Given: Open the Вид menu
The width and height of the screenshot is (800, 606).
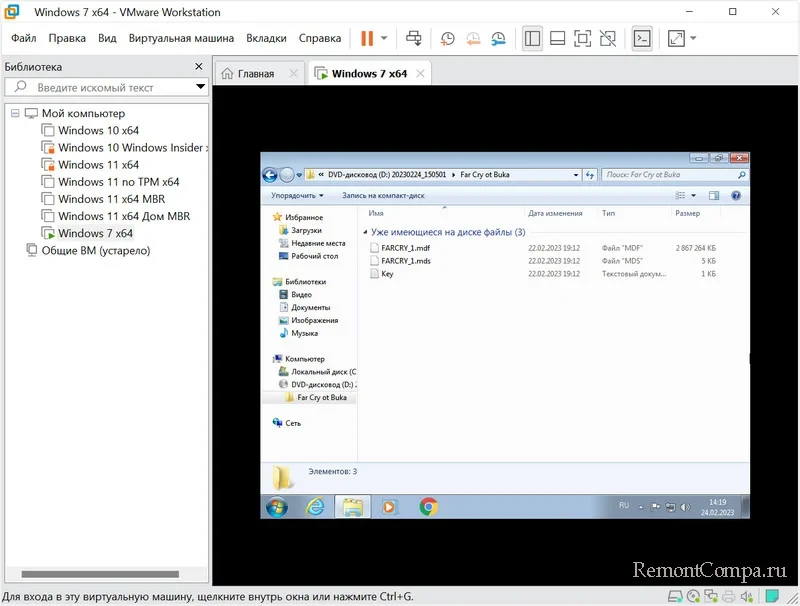Looking at the screenshot, I should pyautogui.click(x=107, y=38).
